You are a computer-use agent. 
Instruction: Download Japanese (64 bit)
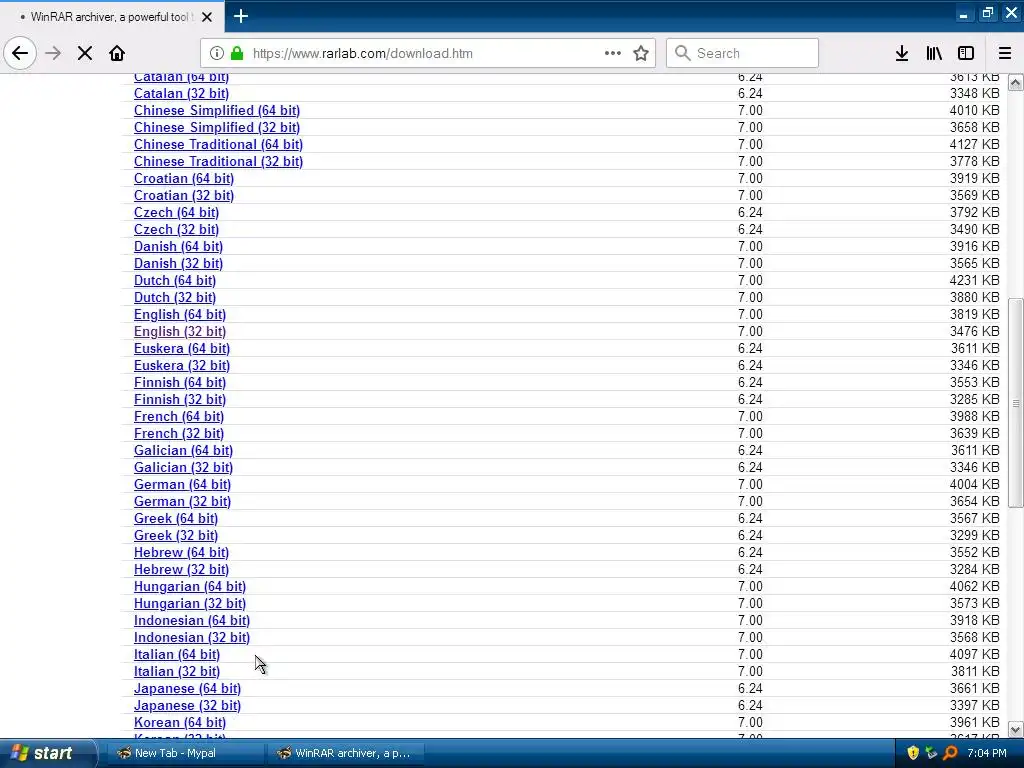tap(187, 688)
